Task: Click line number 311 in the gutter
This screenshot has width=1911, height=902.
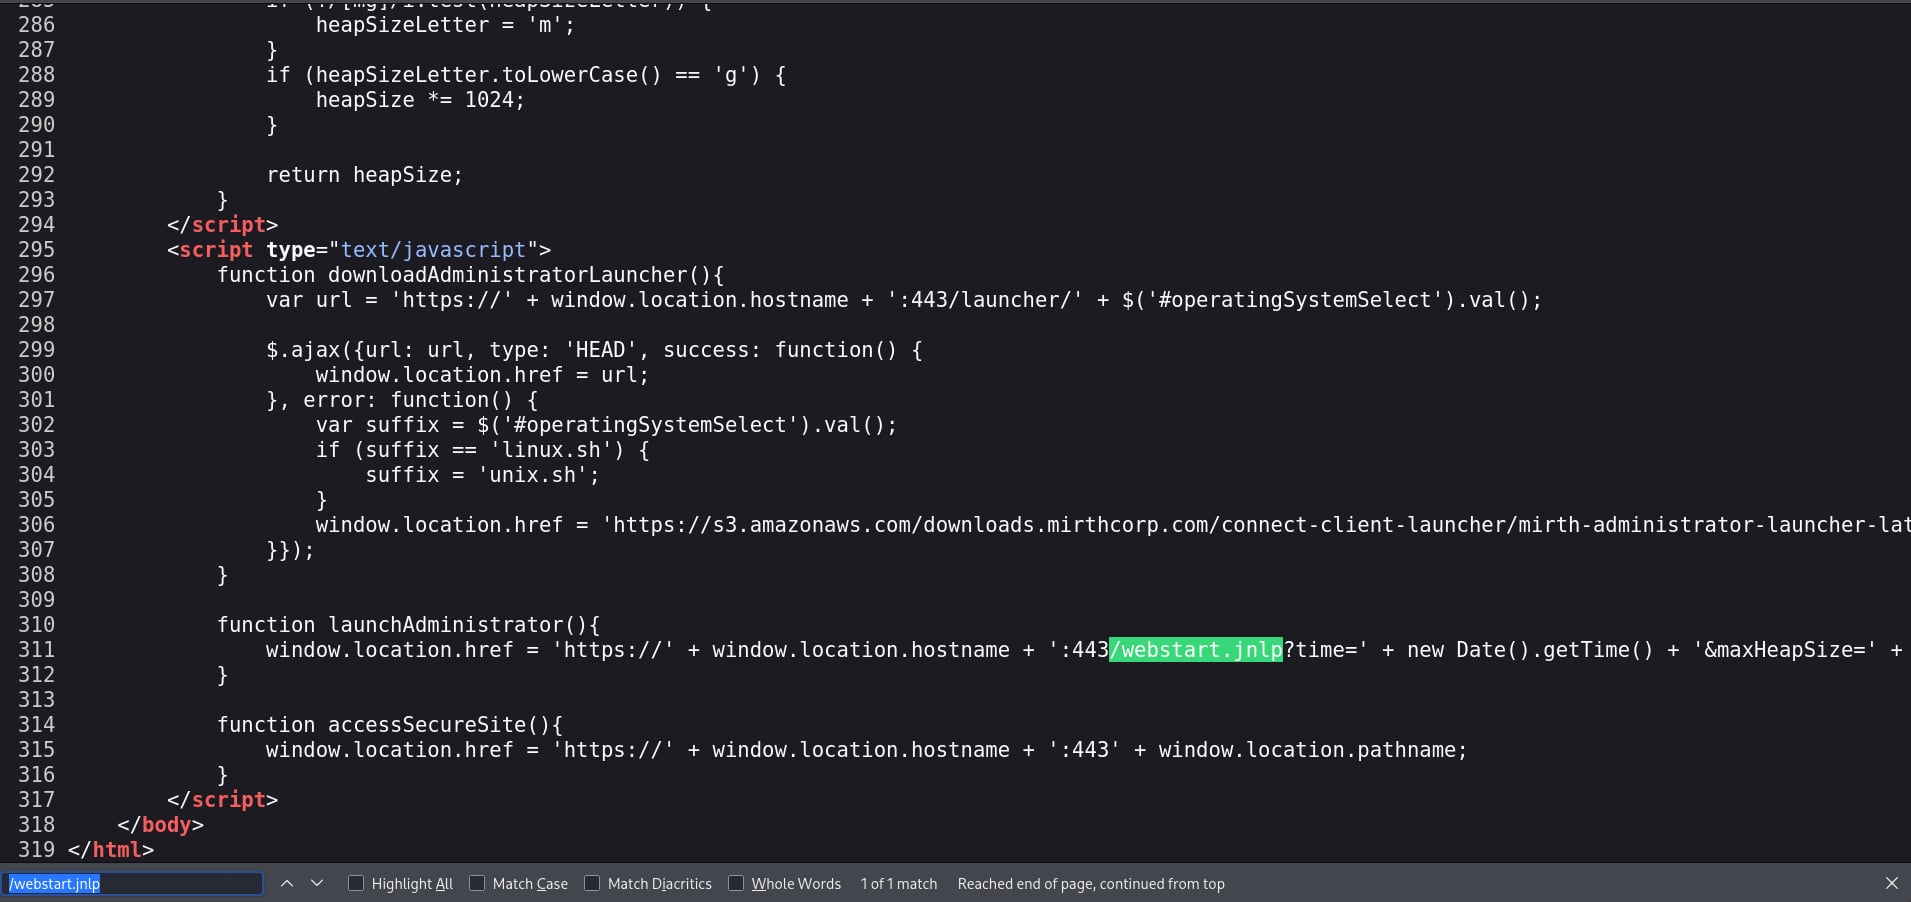Action: (37, 650)
